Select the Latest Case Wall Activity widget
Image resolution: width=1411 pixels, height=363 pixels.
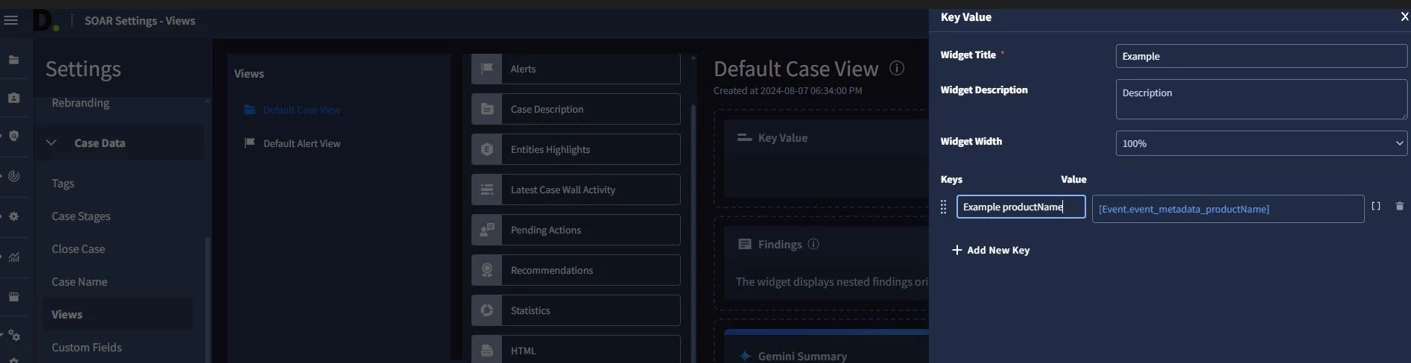[x=576, y=189]
